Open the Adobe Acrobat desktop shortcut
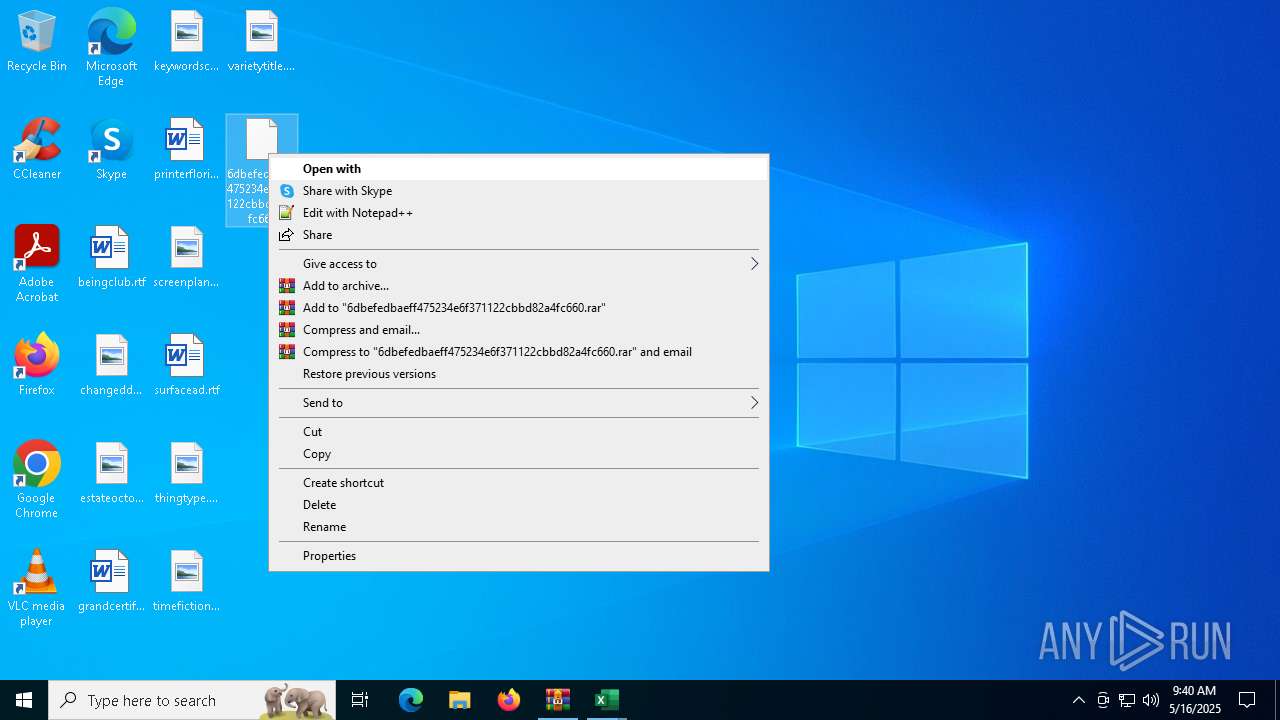Image resolution: width=1280 pixels, height=720 pixels. [x=37, y=264]
